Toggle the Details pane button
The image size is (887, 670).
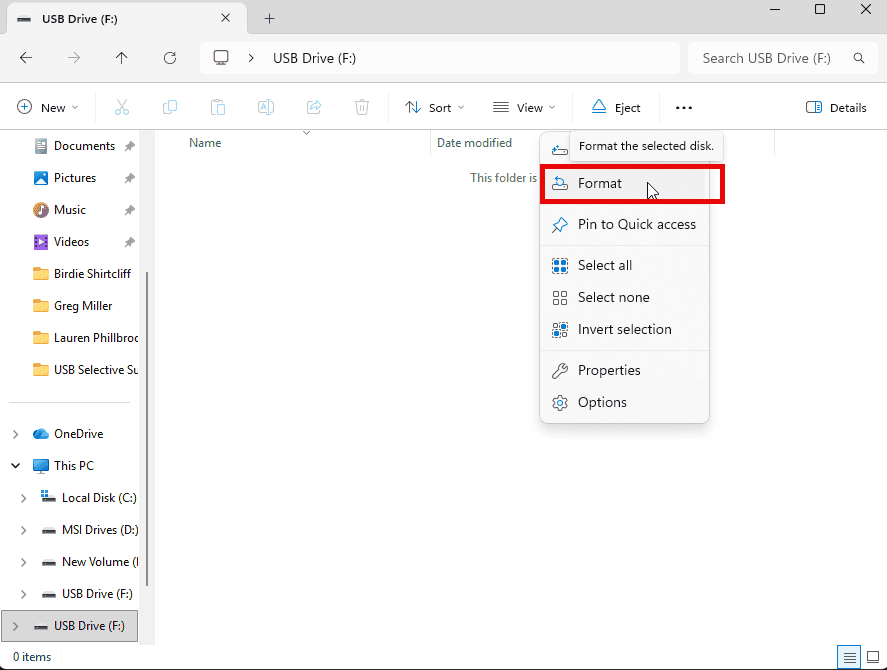[x=836, y=107]
